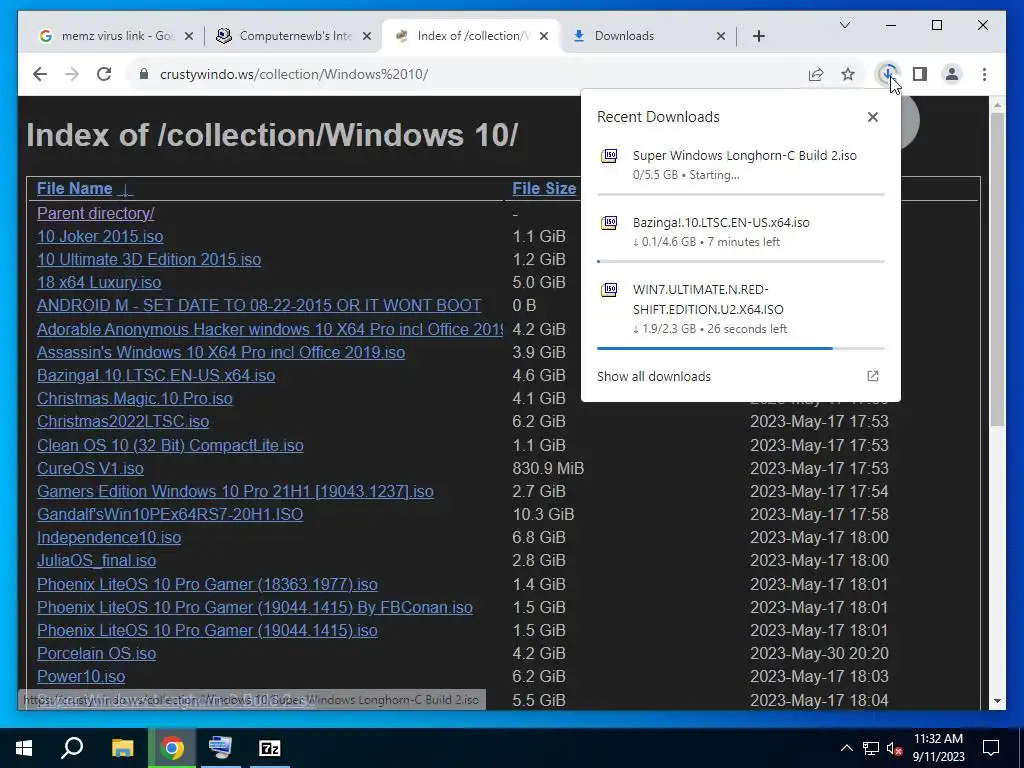Image resolution: width=1024 pixels, height=768 pixels.
Task: Click the page's vertical scrollbar thumb
Action: tap(997, 269)
